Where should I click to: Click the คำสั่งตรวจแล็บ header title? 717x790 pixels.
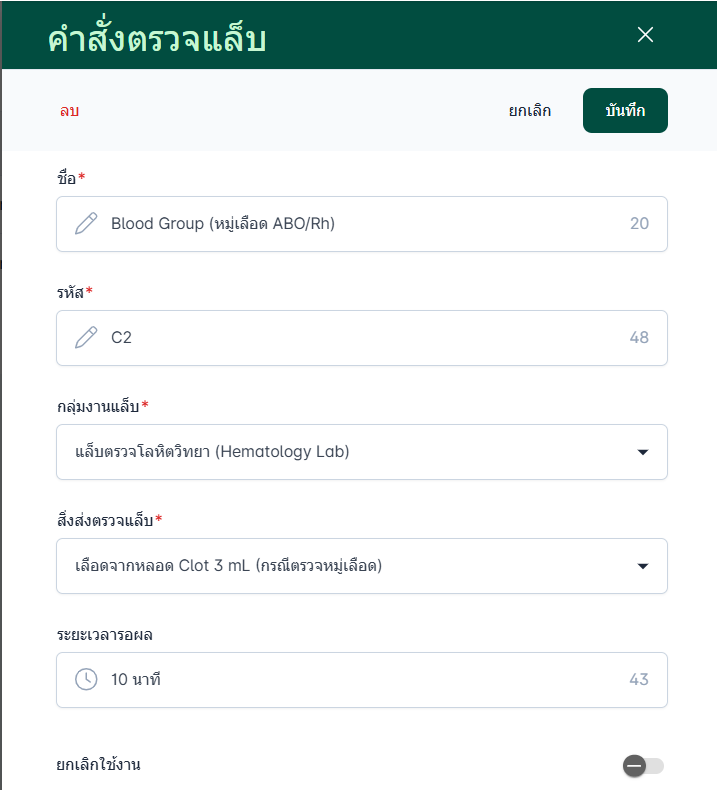[x=157, y=39]
